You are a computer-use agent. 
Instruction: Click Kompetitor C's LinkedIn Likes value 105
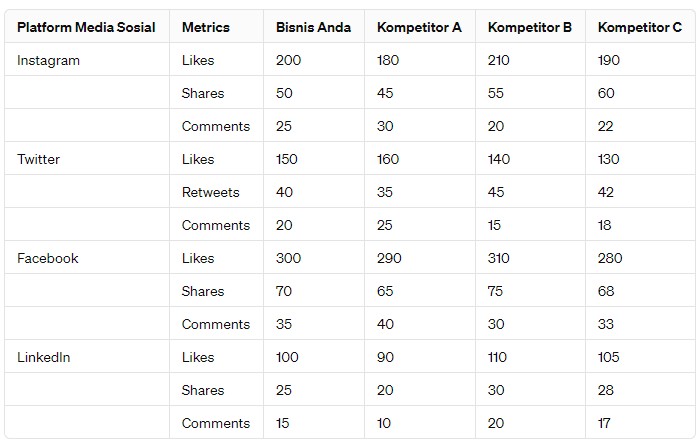click(x=609, y=357)
